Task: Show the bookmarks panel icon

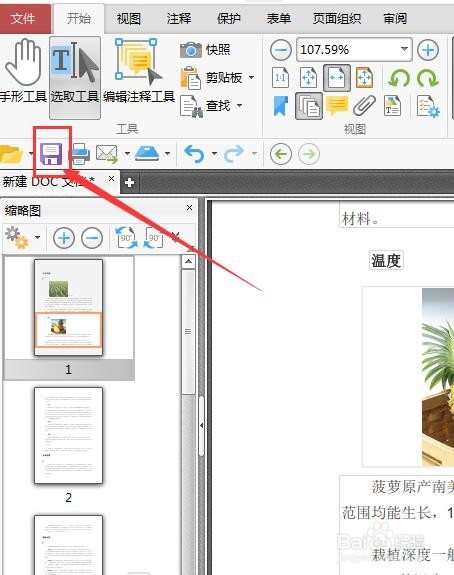Action: click(281, 106)
